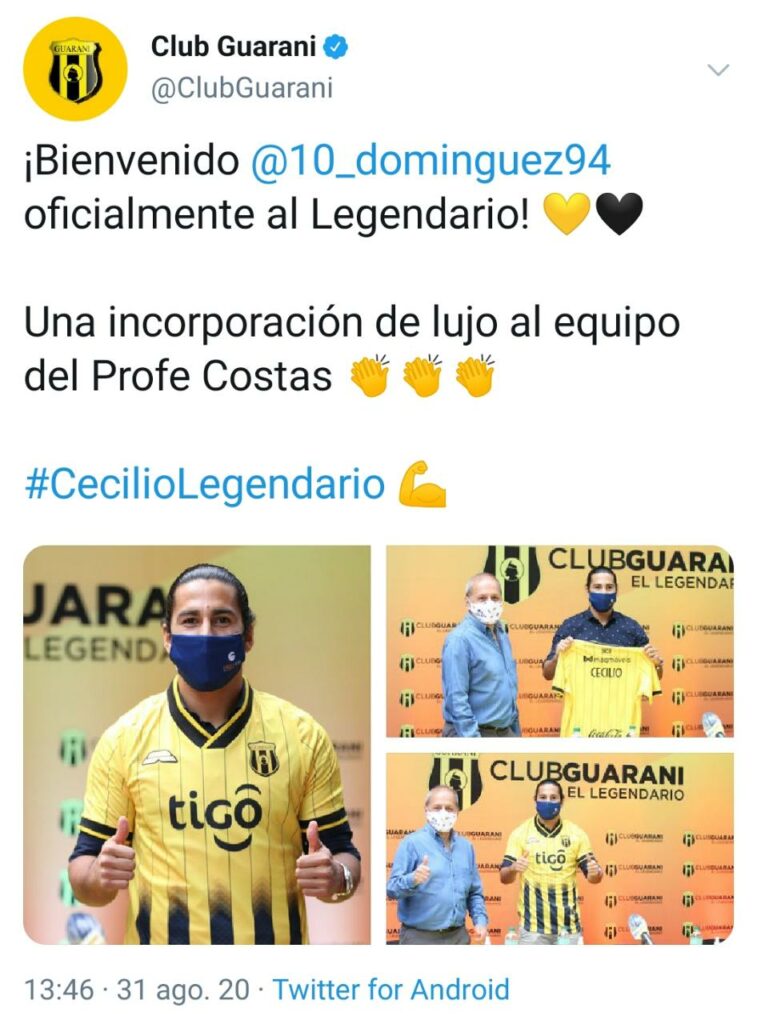The height and width of the screenshot is (1024, 757).
Task: Open bottom-right photo with thumbs up
Action: pos(560,848)
